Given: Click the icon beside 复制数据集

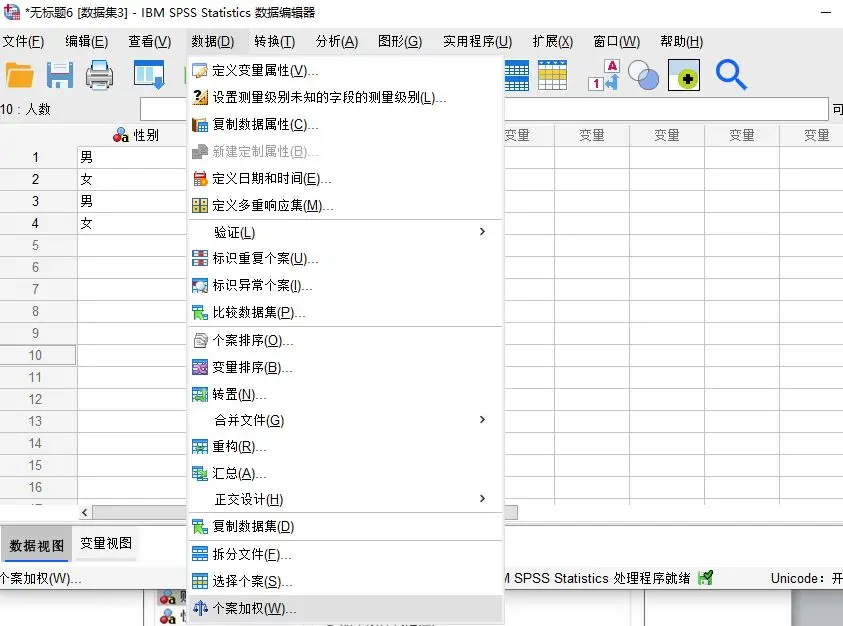Looking at the screenshot, I should pos(200,527).
